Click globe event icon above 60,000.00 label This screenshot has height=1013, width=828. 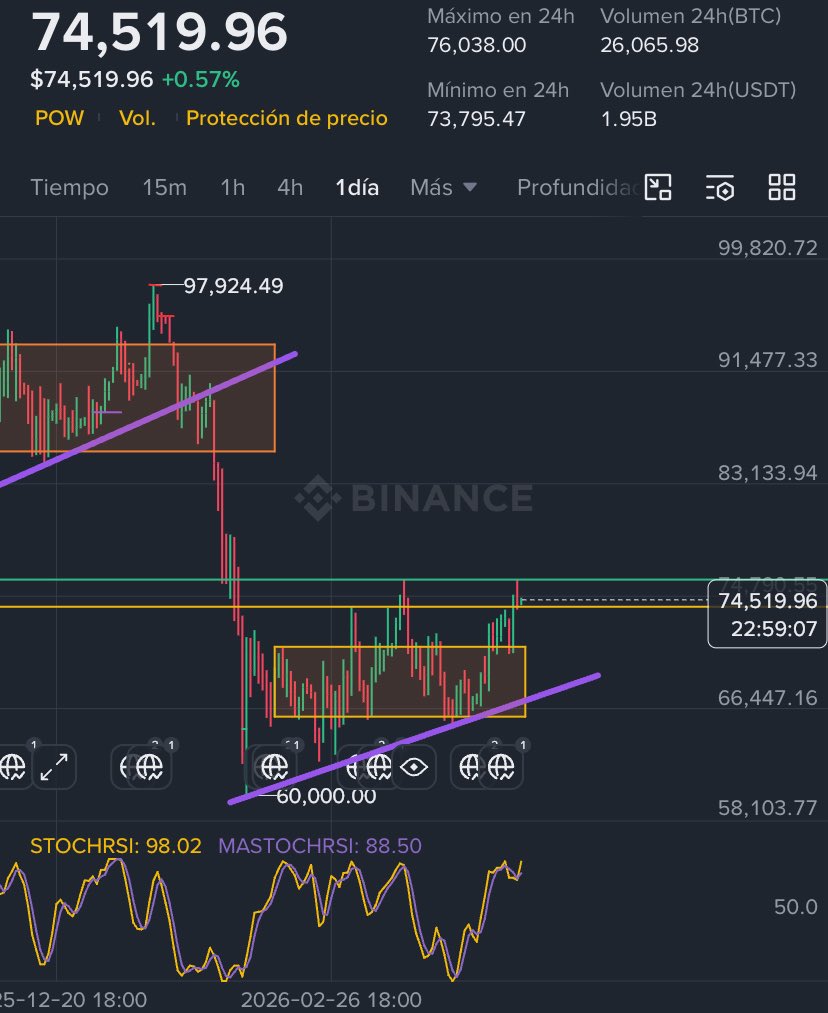pos(272,767)
